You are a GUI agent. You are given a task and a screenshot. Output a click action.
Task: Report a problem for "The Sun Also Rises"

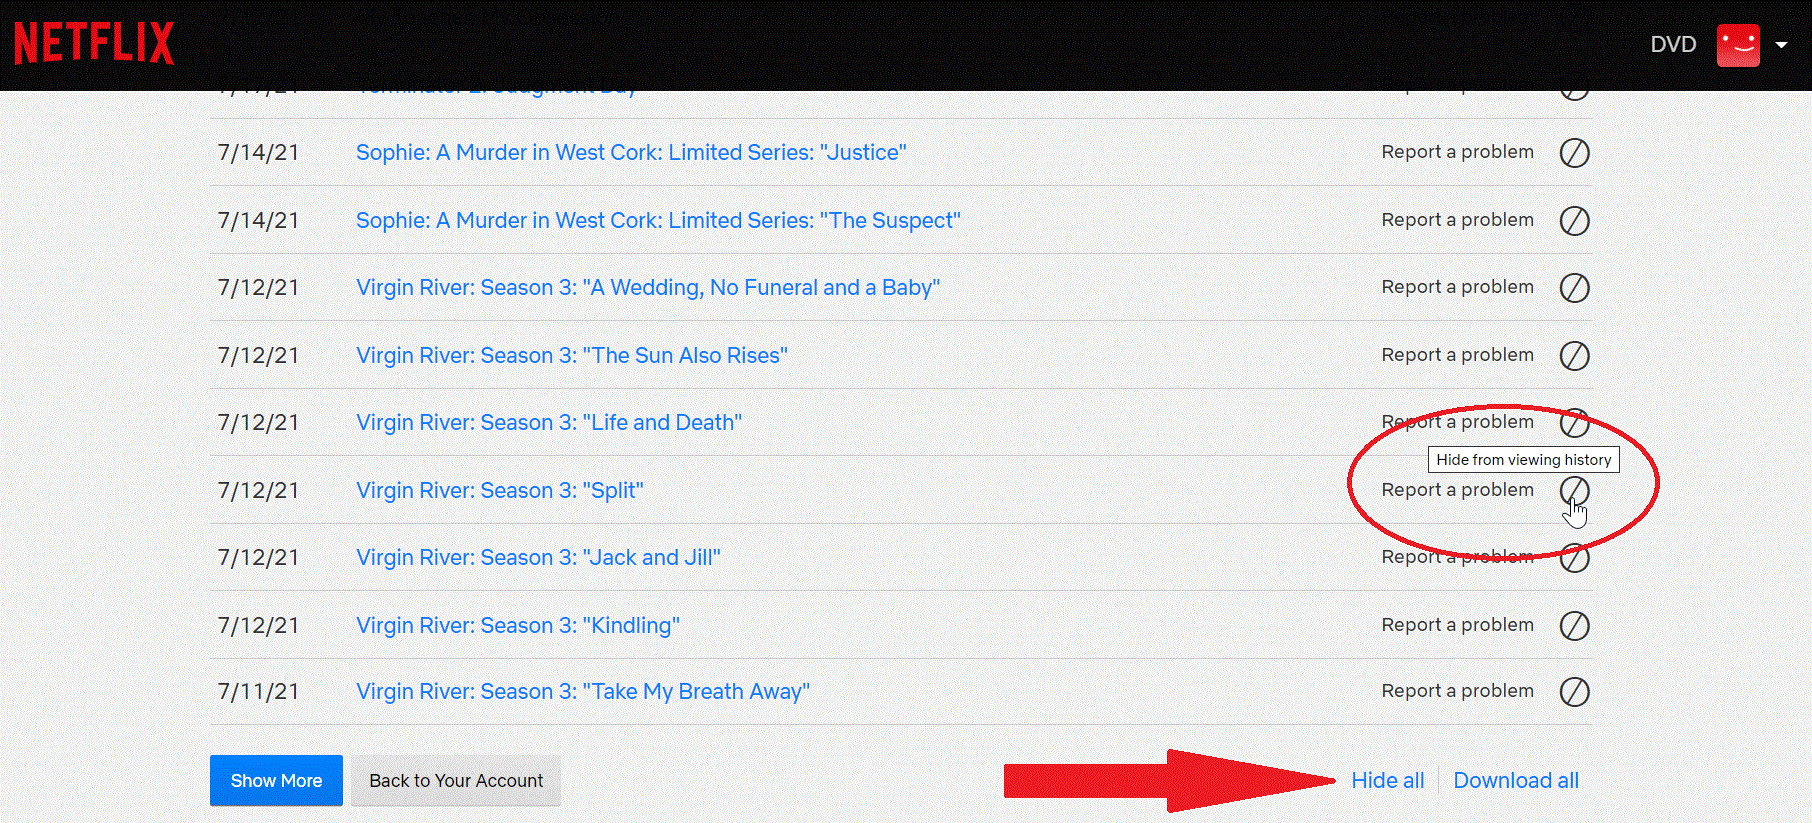1457,355
